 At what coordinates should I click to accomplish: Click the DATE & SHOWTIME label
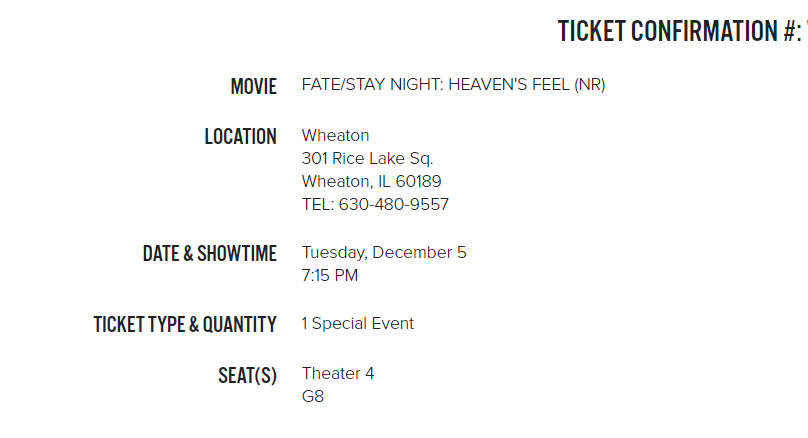[x=210, y=254]
